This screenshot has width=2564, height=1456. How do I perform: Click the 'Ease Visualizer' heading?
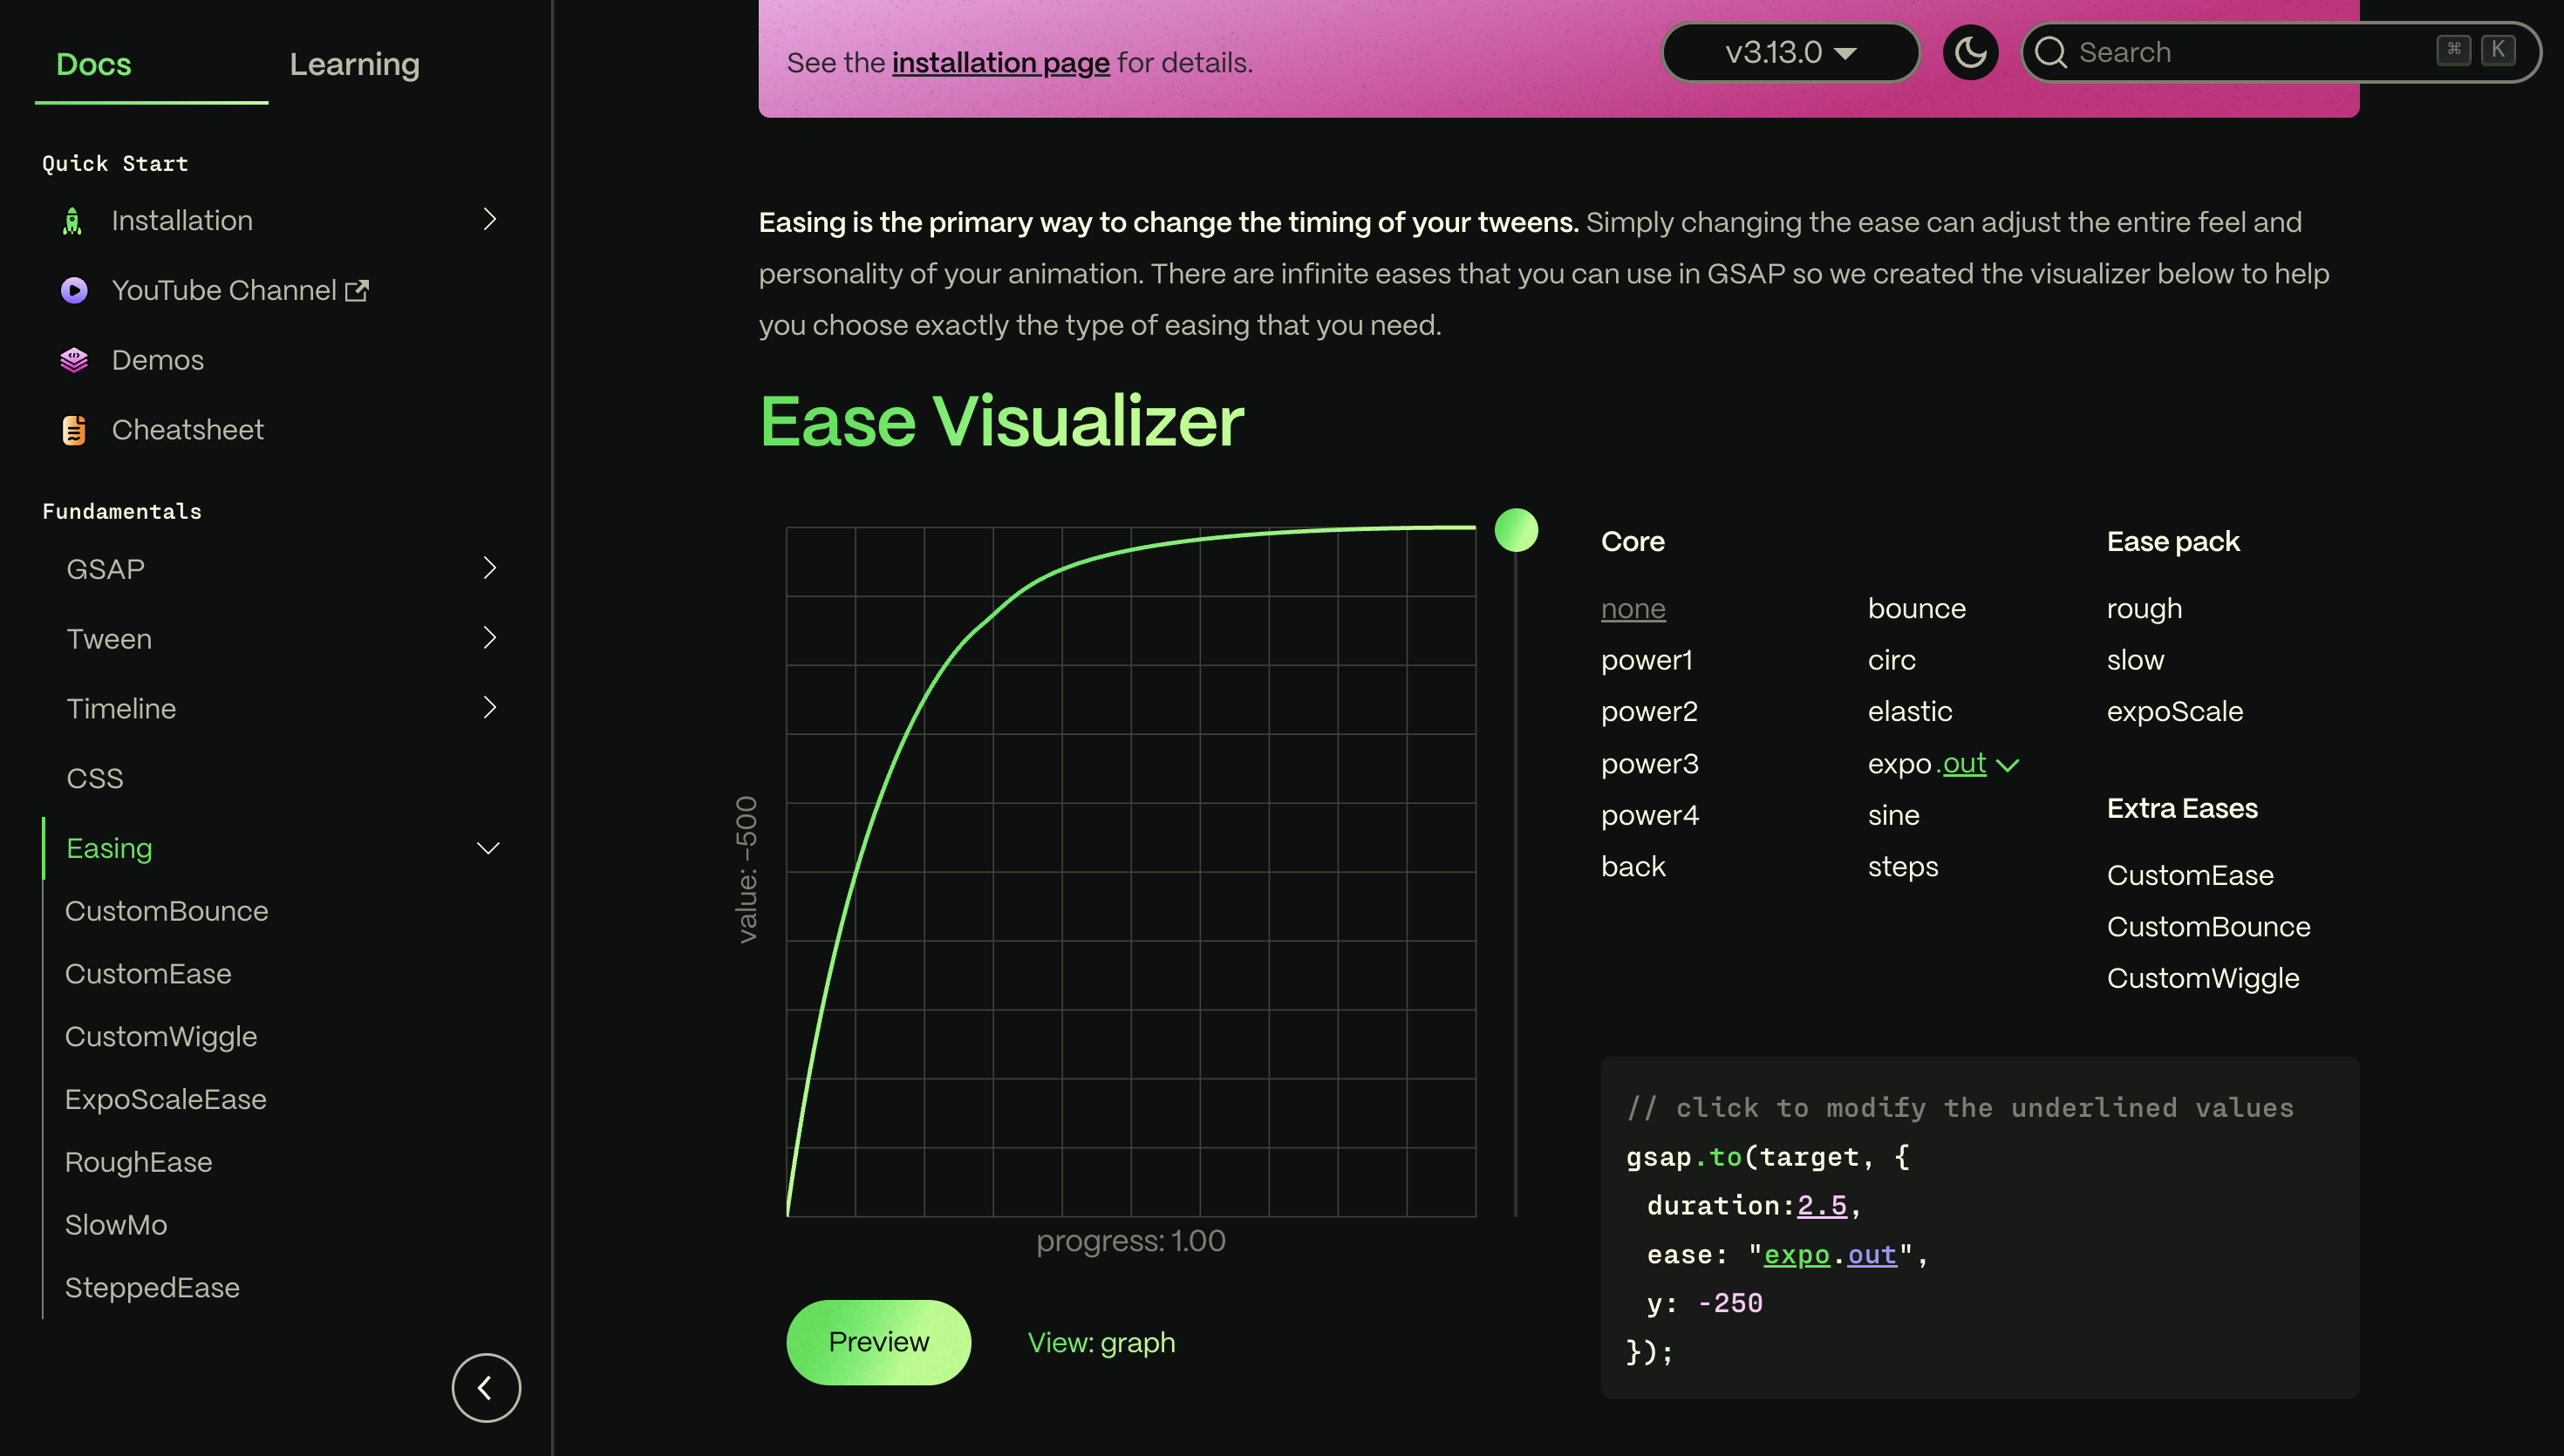[1001, 421]
